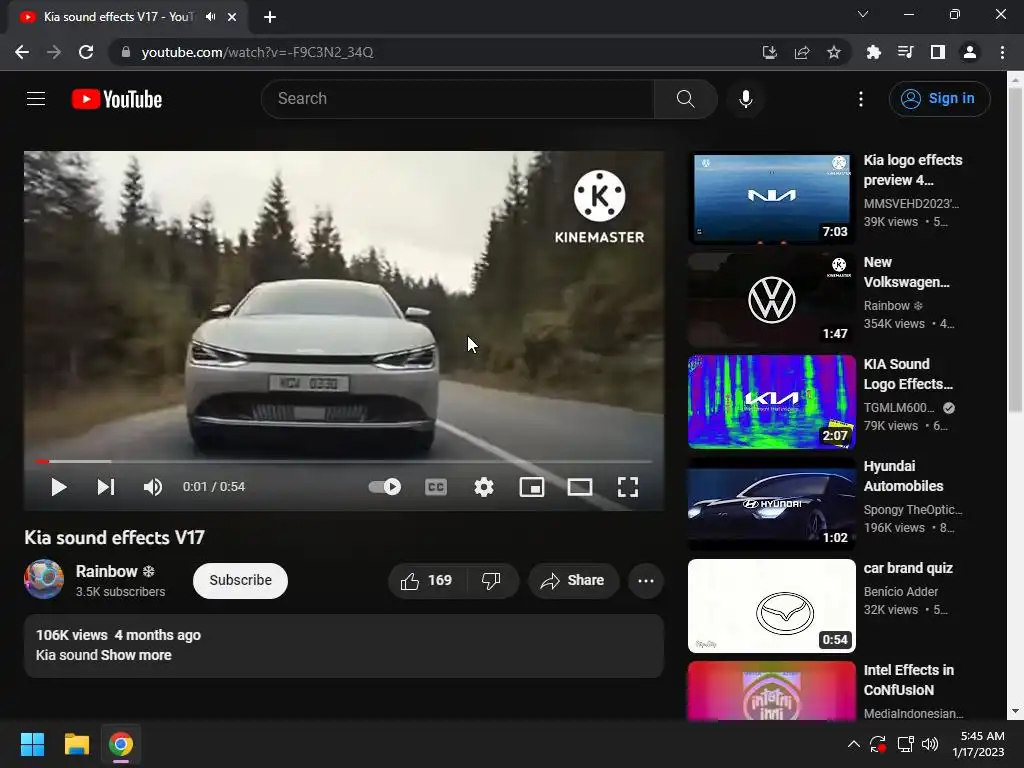1024x768 pixels.
Task: Show hidden system tray icons
Action: (854, 744)
